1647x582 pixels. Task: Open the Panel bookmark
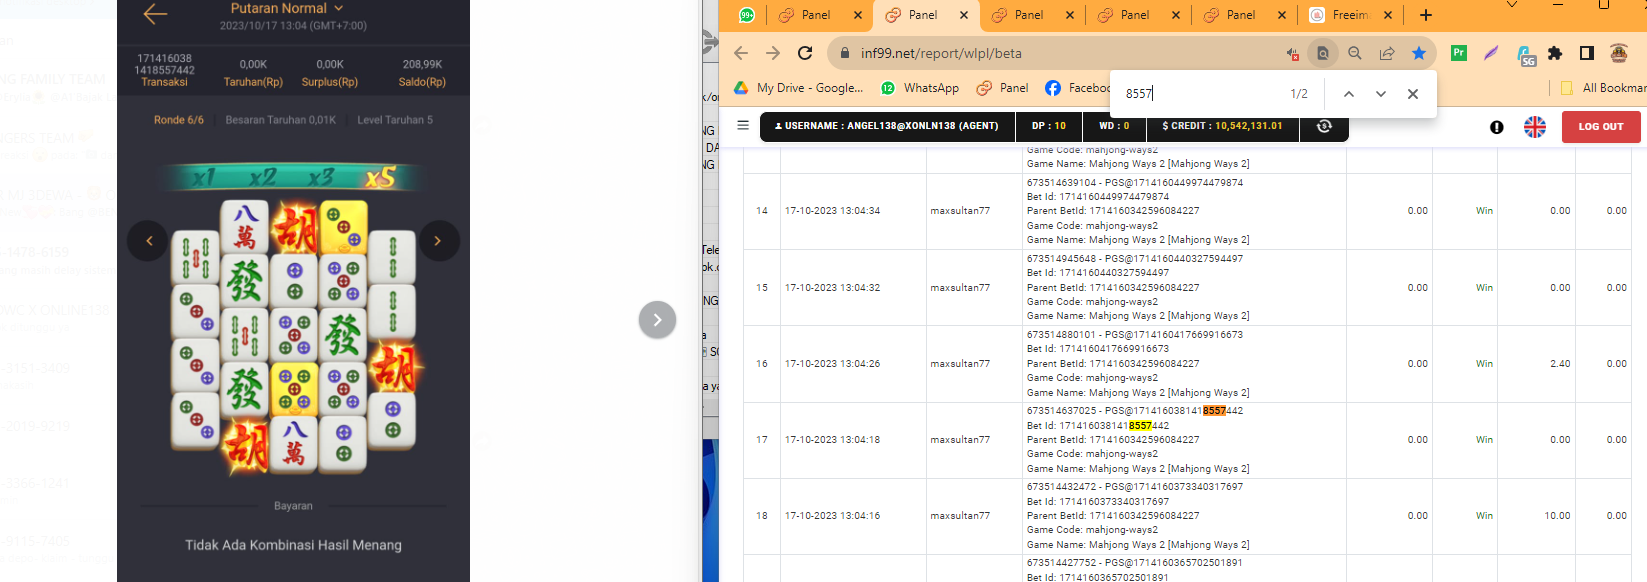coord(1002,88)
